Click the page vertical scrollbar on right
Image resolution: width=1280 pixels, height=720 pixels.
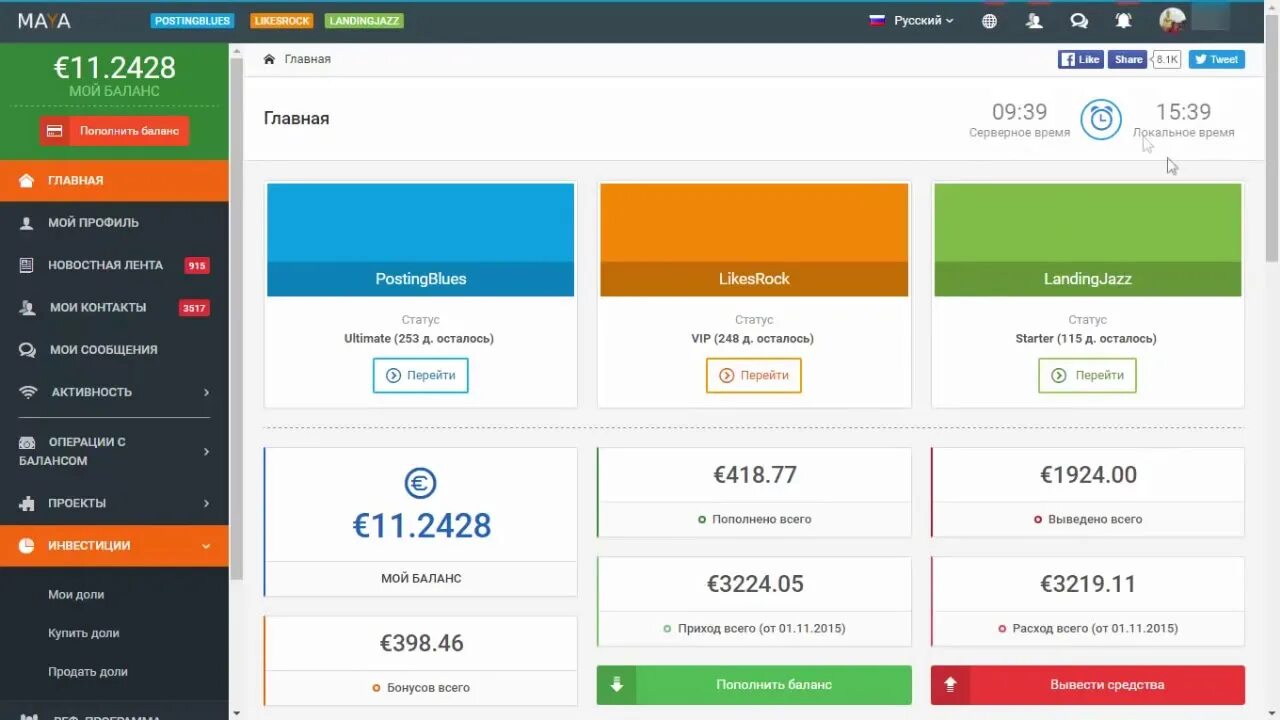click(x=1272, y=137)
